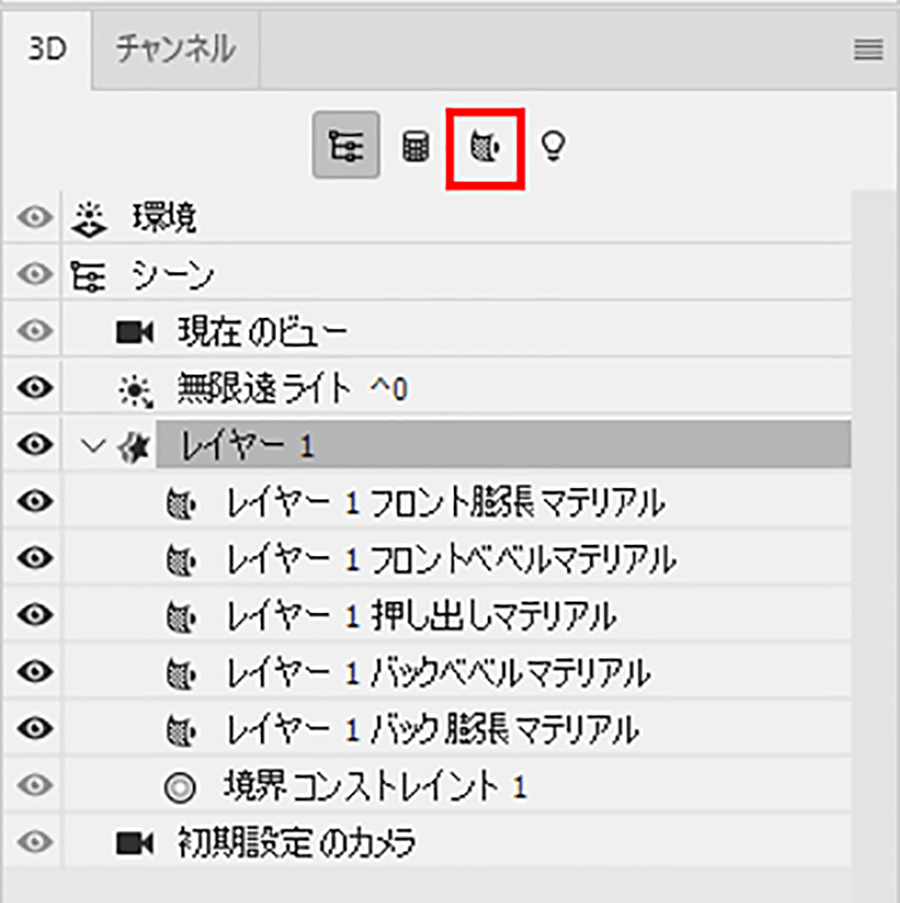Select the 環境 entry
This screenshot has height=903, width=900.
pos(165,218)
